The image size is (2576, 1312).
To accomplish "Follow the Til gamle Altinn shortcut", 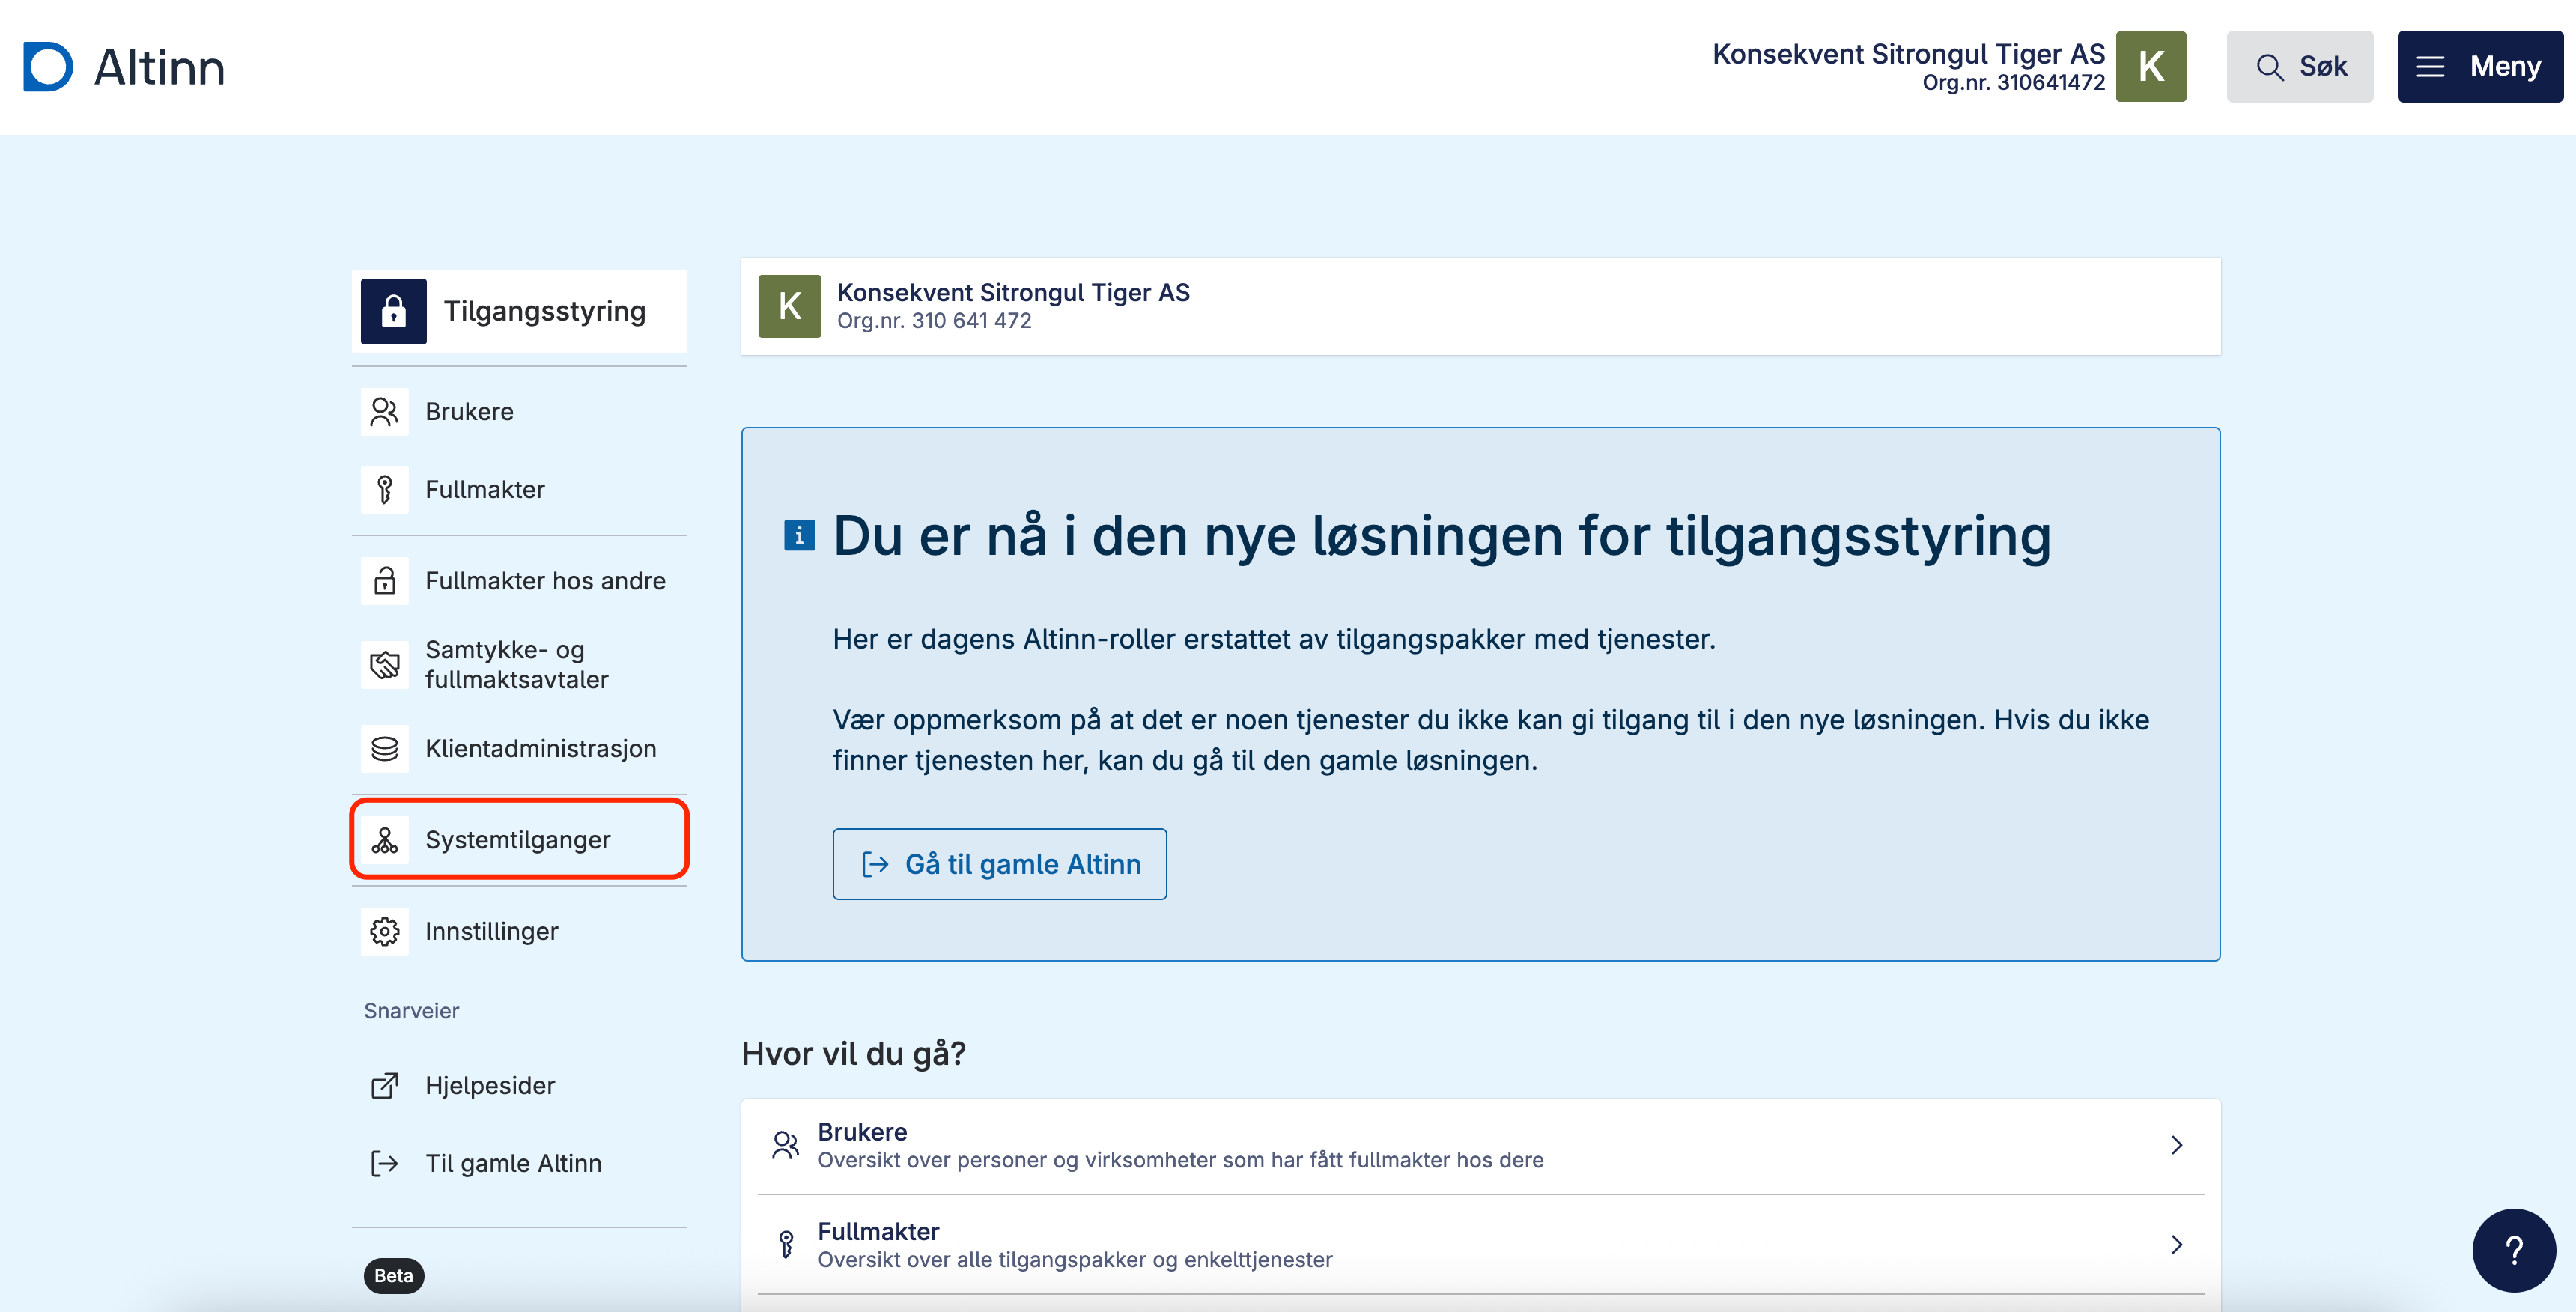I will pyautogui.click(x=512, y=1163).
